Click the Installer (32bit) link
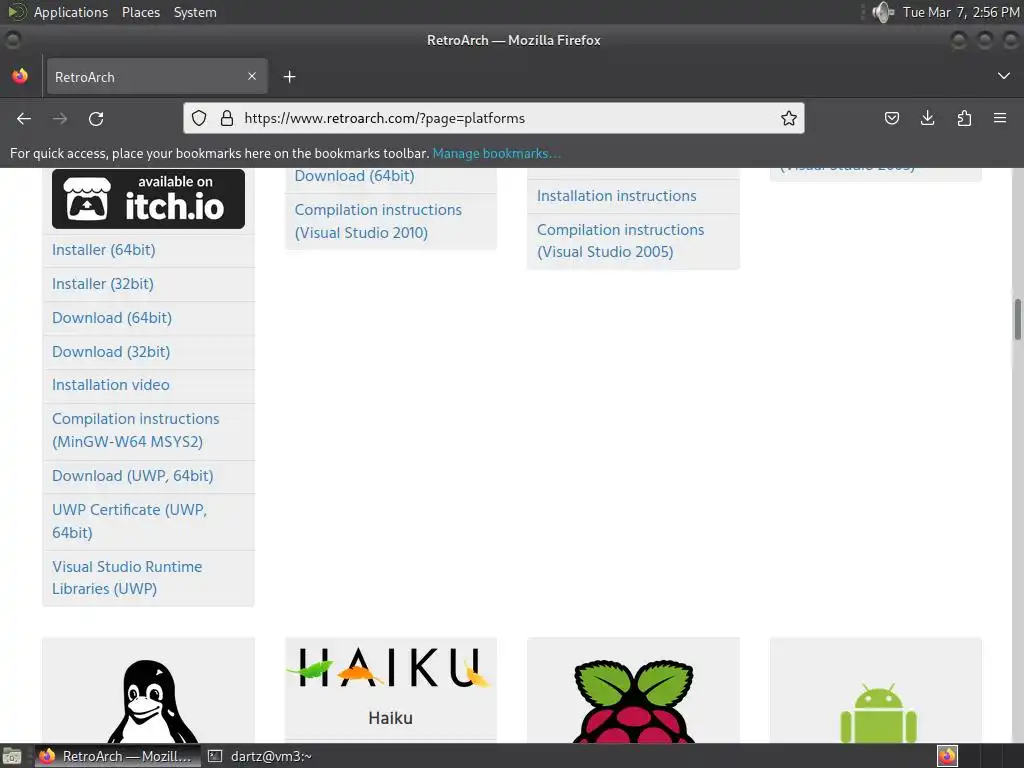This screenshot has width=1024, height=768. pyautogui.click(x=103, y=283)
